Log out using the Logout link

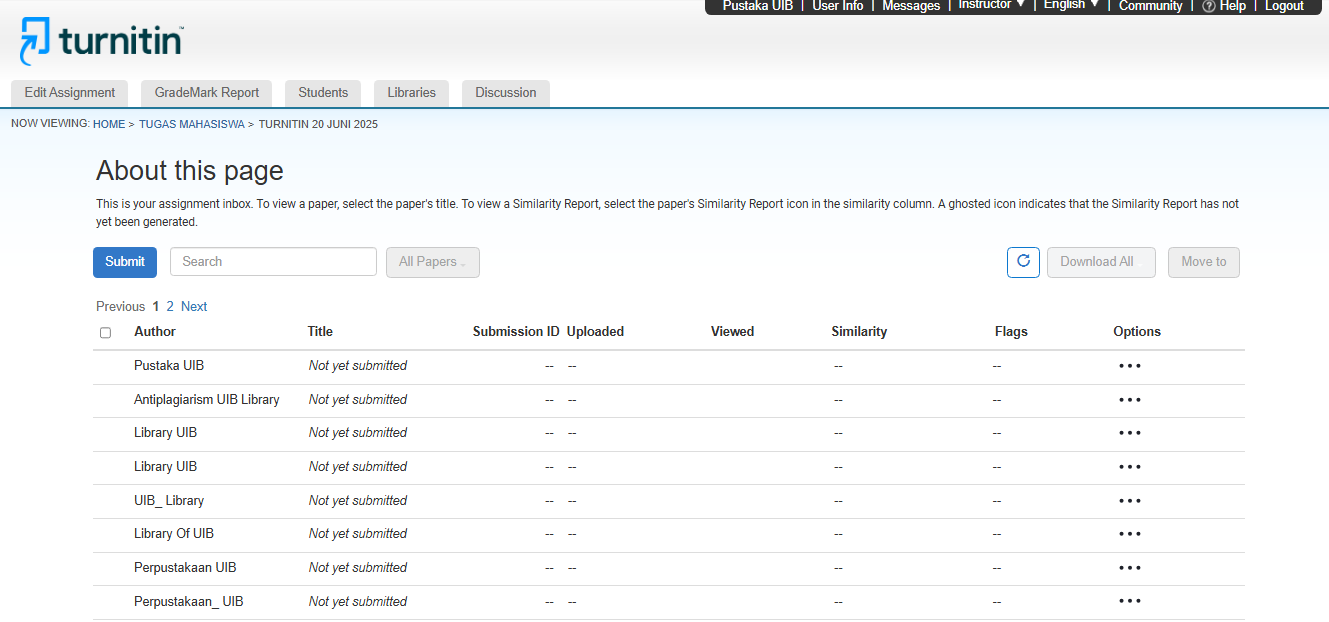[x=1285, y=6]
